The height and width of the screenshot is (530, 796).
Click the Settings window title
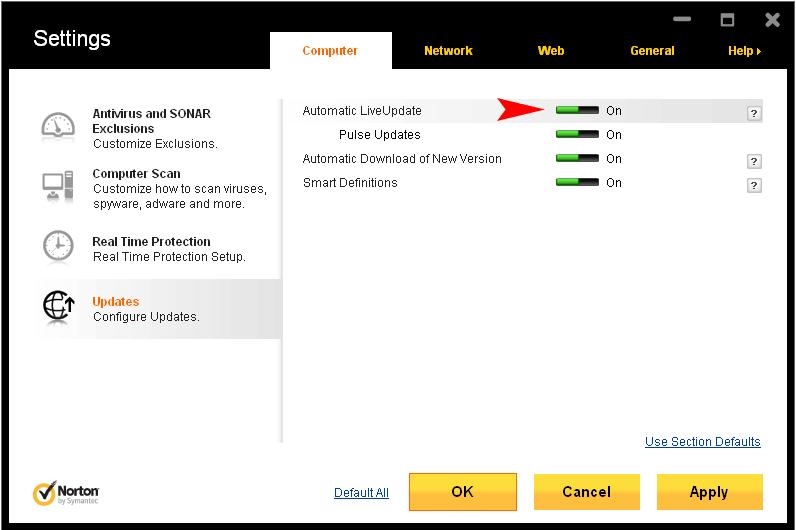pos(72,39)
